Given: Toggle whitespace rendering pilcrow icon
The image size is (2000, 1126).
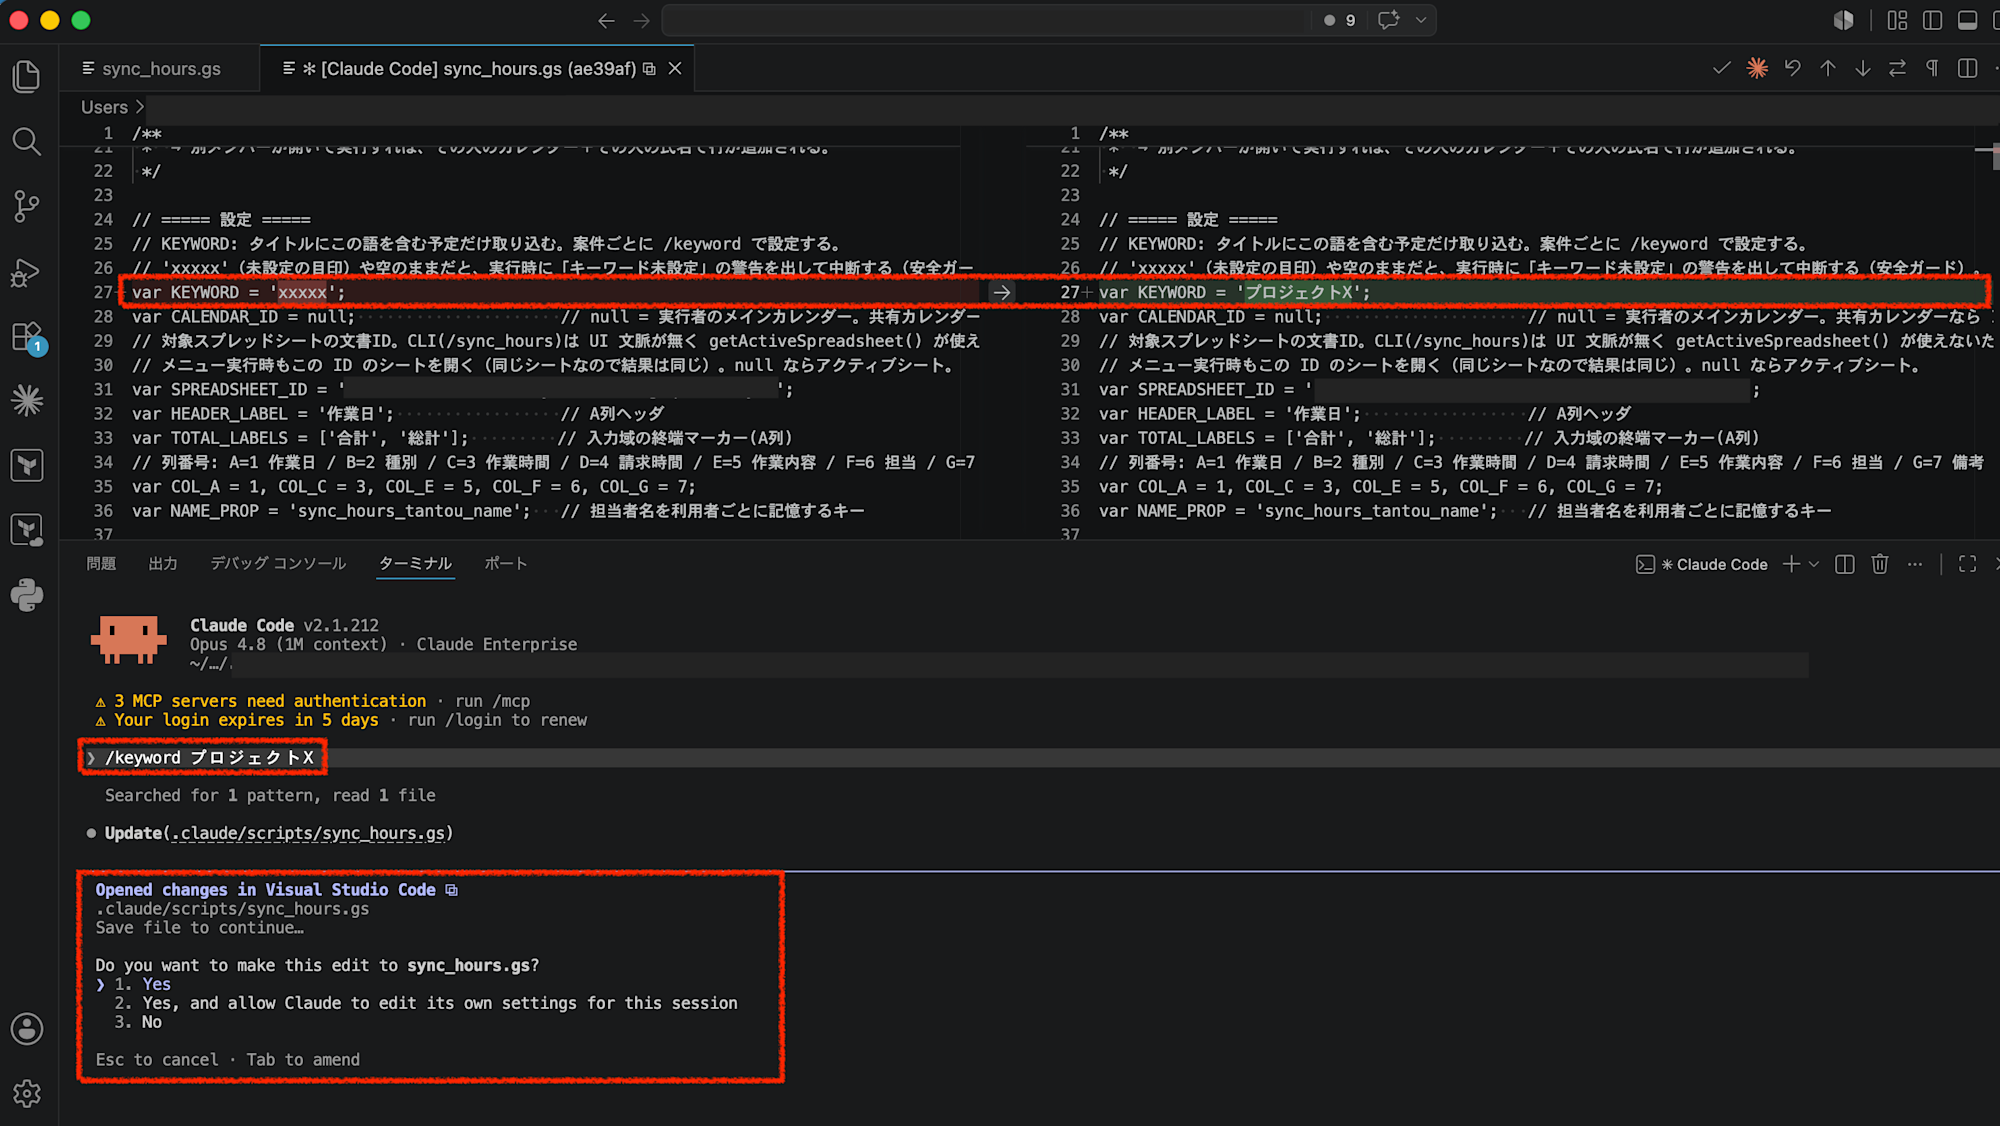Looking at the screenshot, I should click(1932, 68).
